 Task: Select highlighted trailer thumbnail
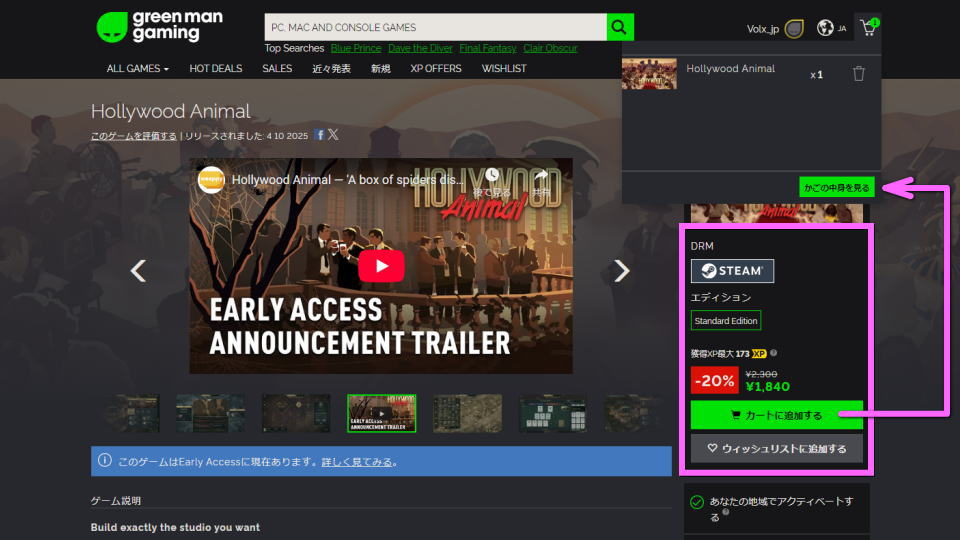click(381, 413)
